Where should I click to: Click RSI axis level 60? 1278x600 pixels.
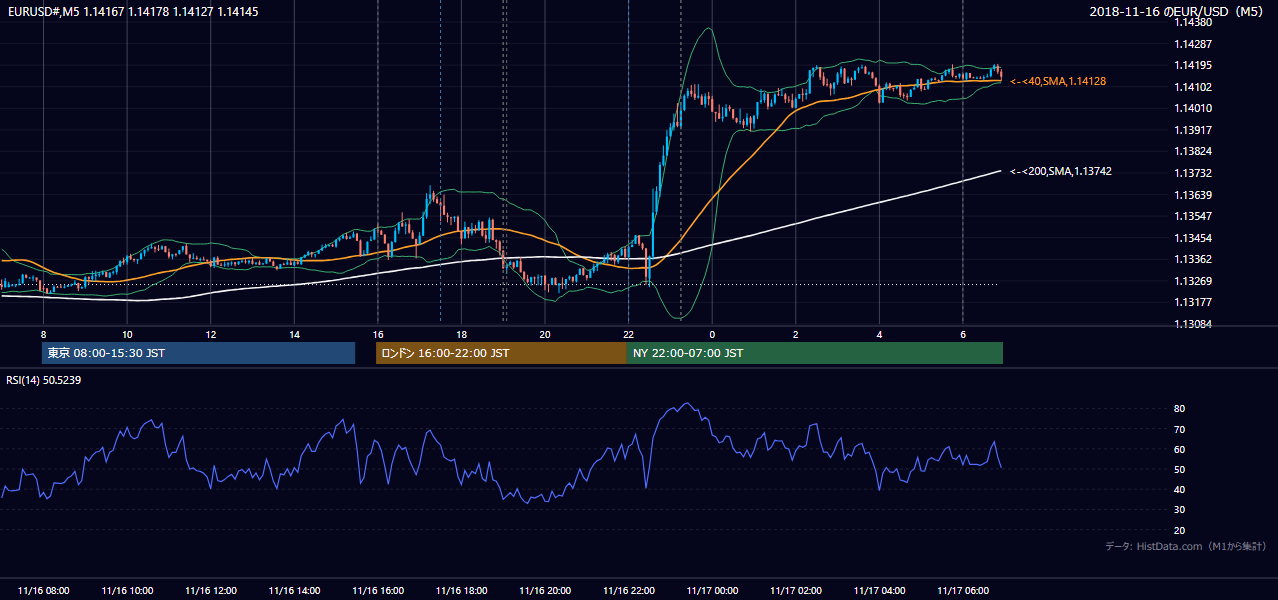(x=1179, y=450)
